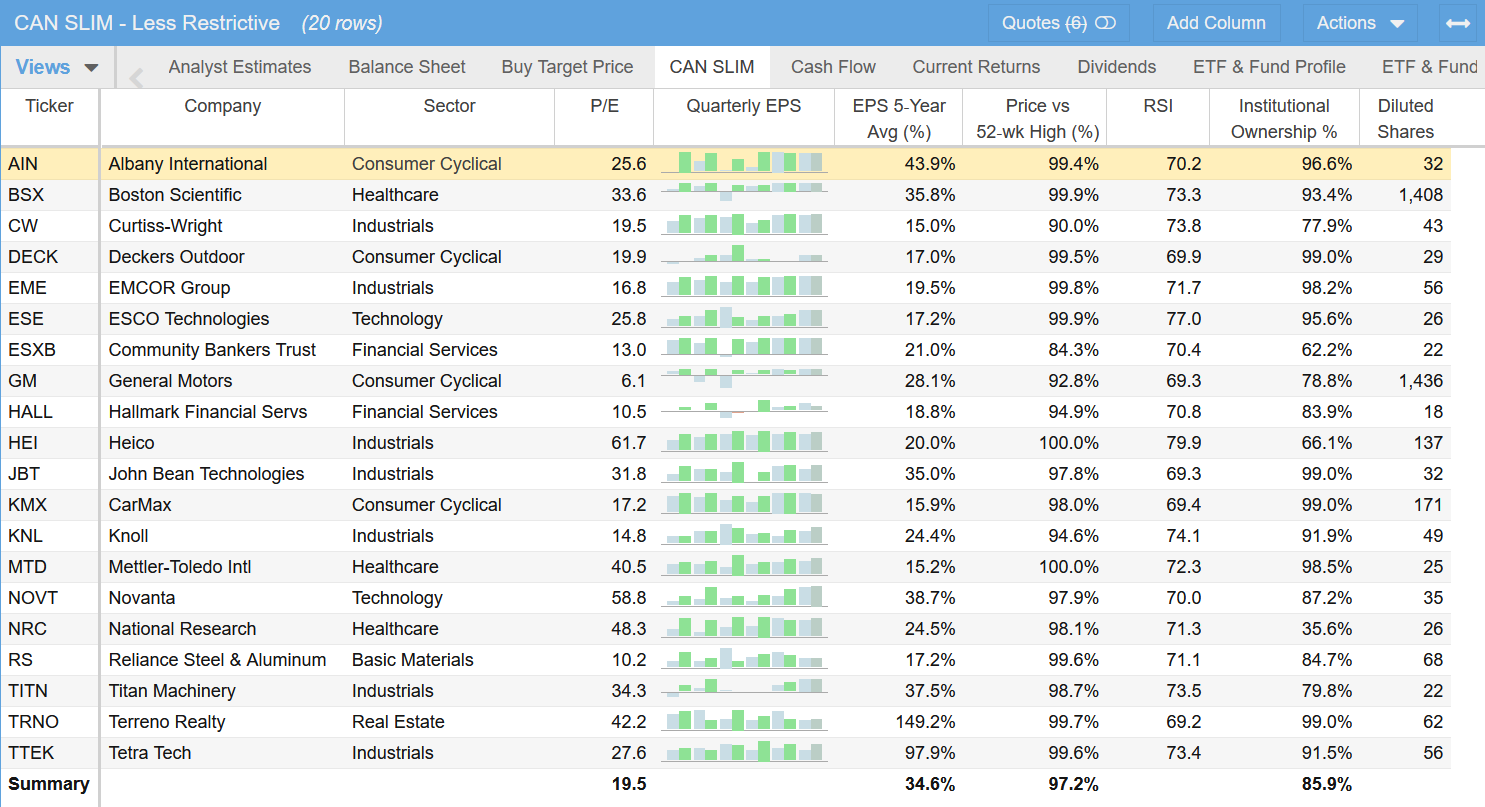The width and height of the screenshot is (1485, 807).
Task: Switch to the Analyst Estimates tab
Action: click(240, 67)
